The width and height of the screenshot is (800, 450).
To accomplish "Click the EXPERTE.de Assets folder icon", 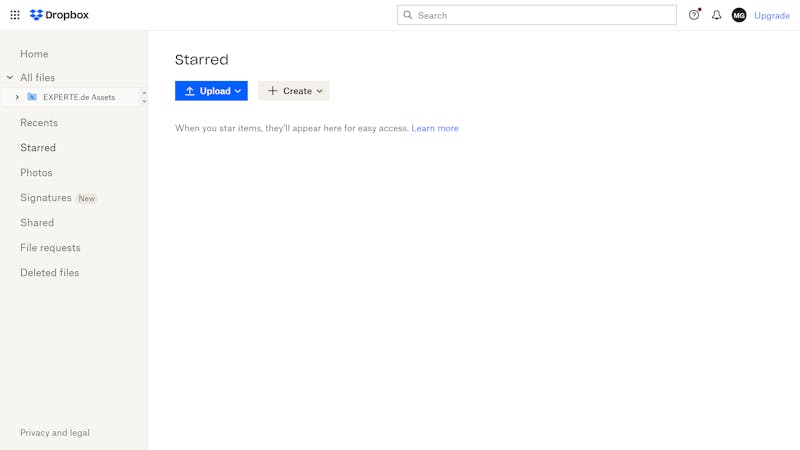I will 32,97.
